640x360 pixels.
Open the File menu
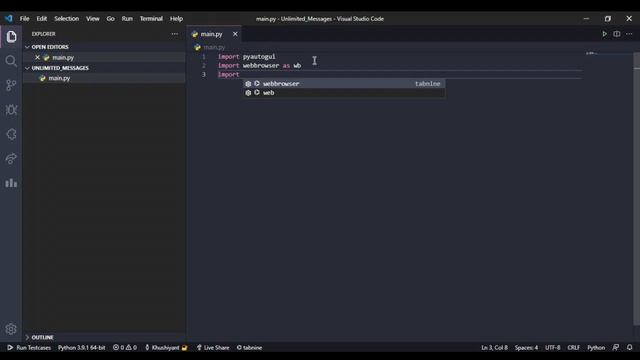pos(24,18)
